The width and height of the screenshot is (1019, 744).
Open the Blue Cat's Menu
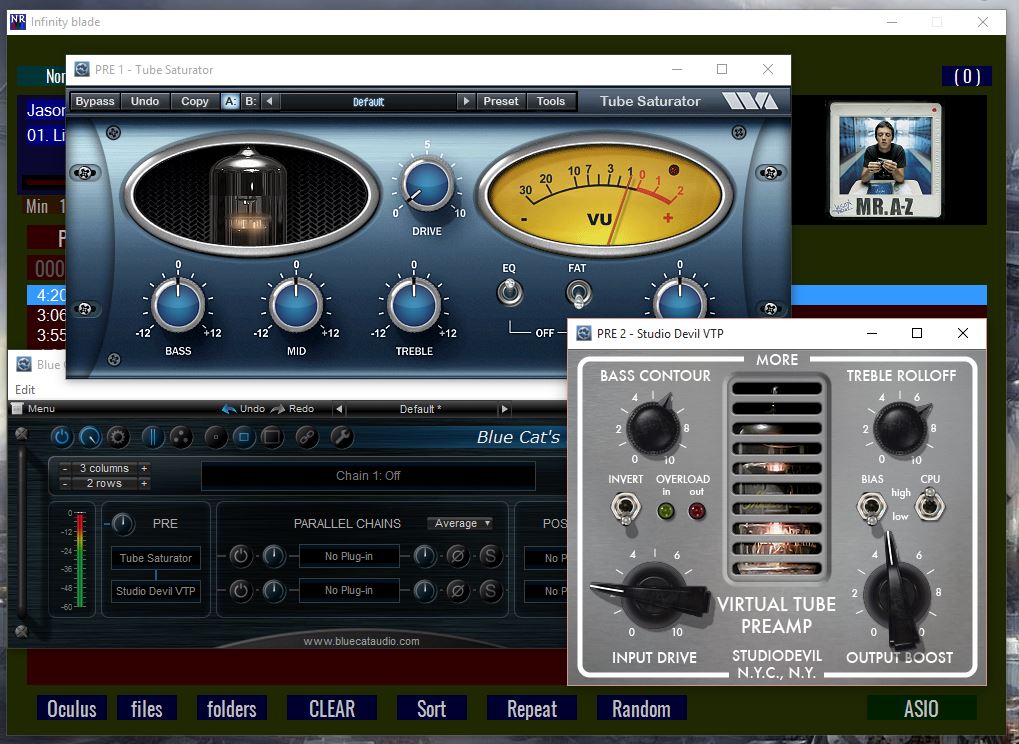(34, 409)
